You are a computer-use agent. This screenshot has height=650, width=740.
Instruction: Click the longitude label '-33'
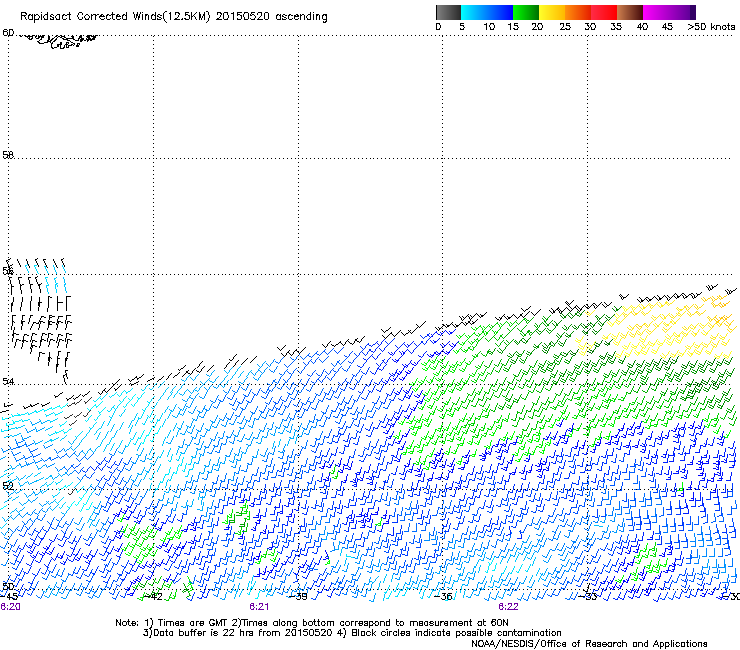[588, 597]
